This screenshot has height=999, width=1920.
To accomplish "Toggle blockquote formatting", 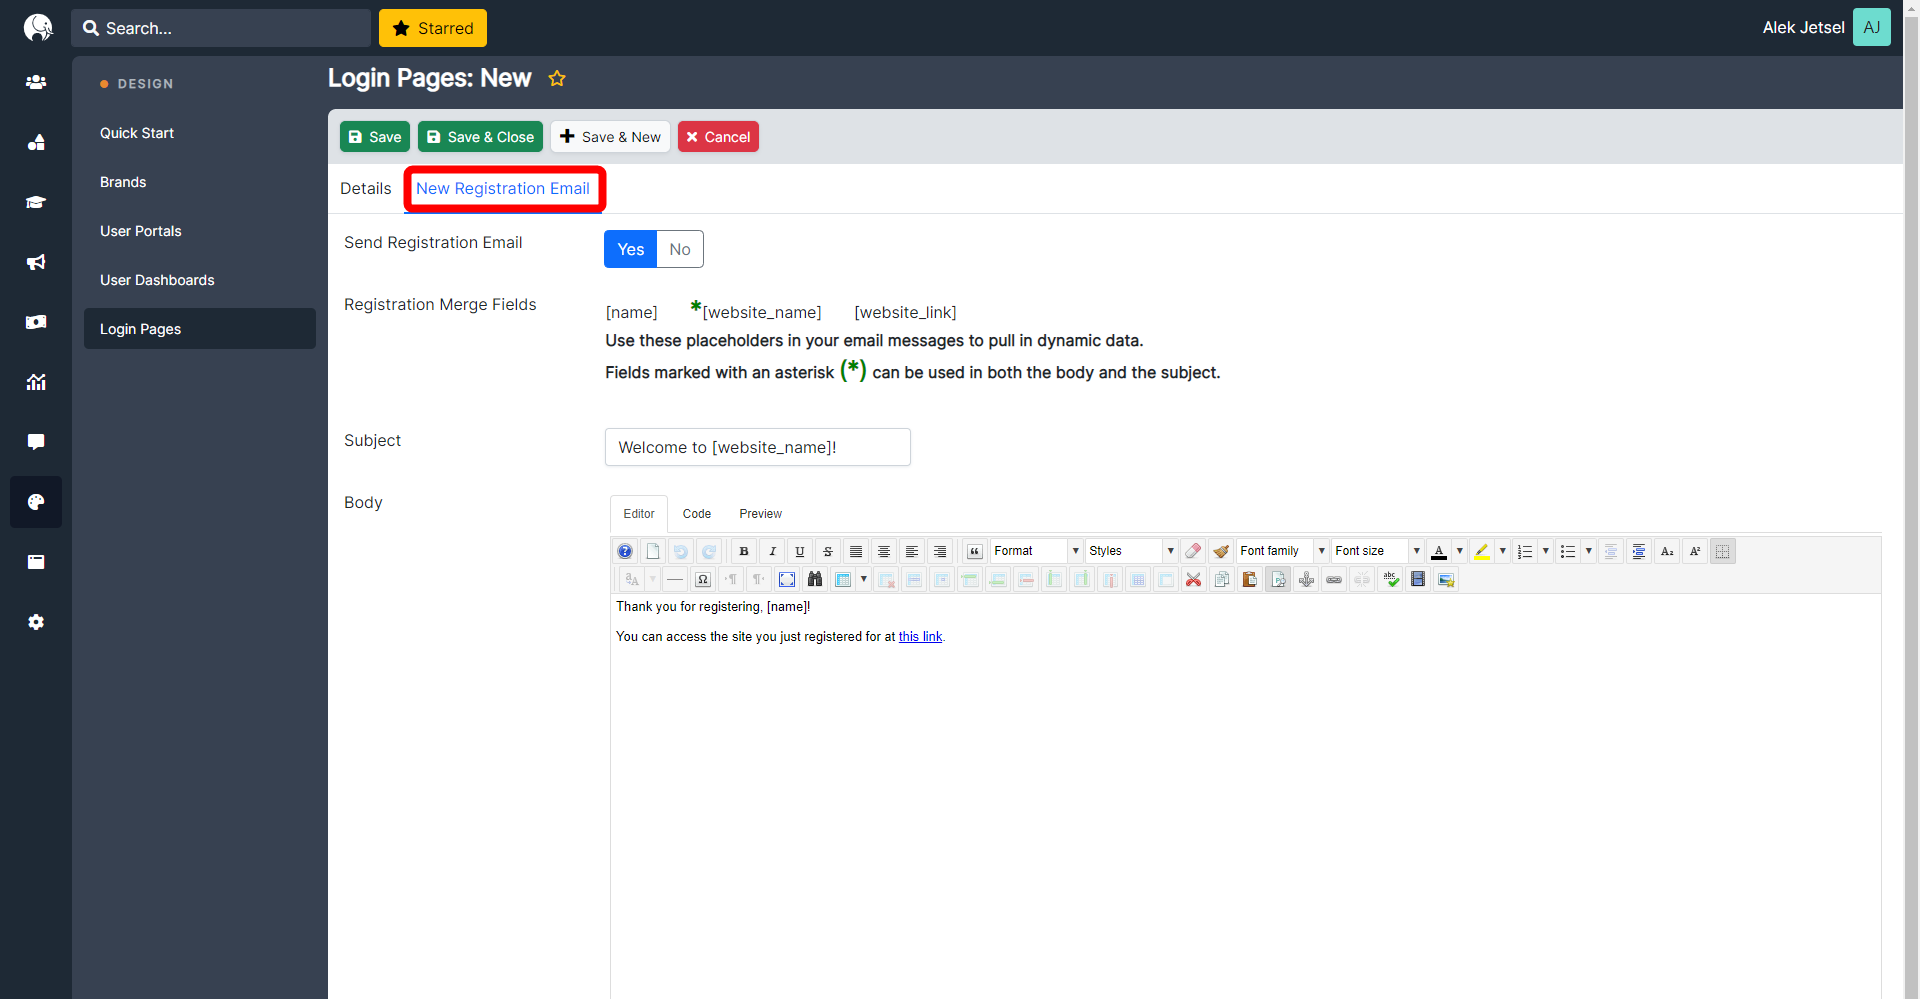I will pyautogui.click(x=975, y=551).
